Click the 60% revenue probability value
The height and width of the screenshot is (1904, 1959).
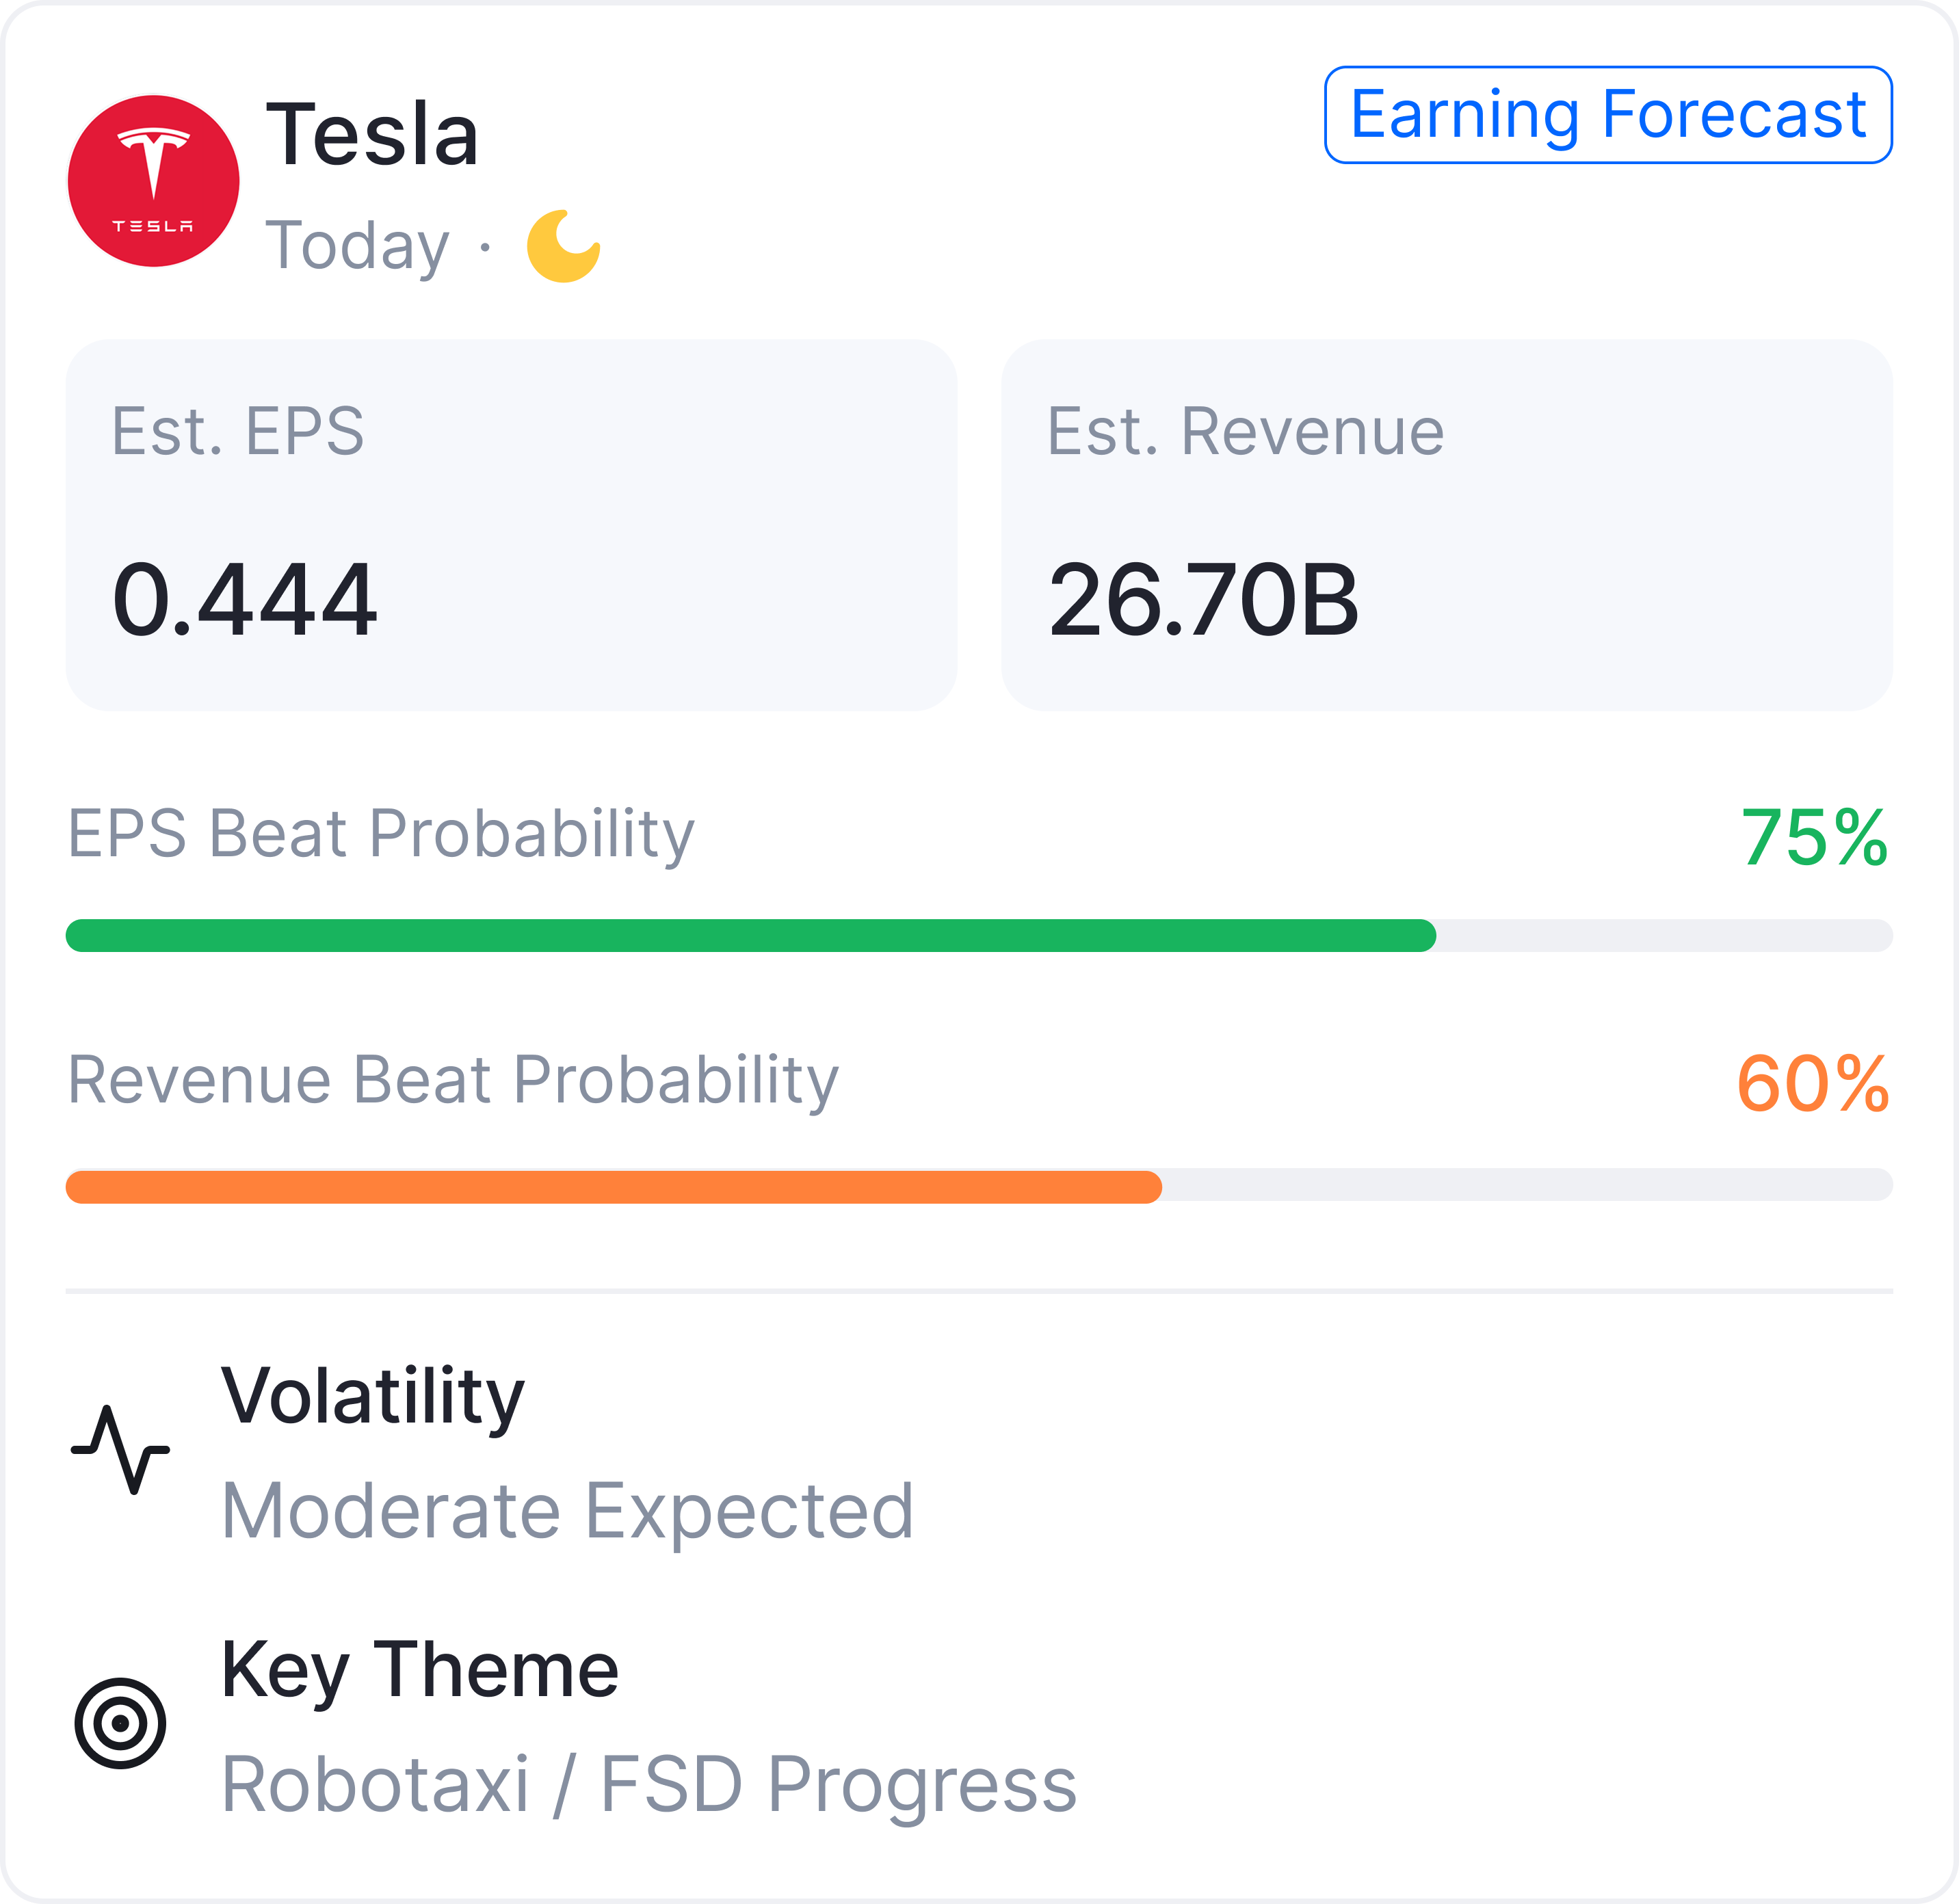click(x=1812, y=1083)
